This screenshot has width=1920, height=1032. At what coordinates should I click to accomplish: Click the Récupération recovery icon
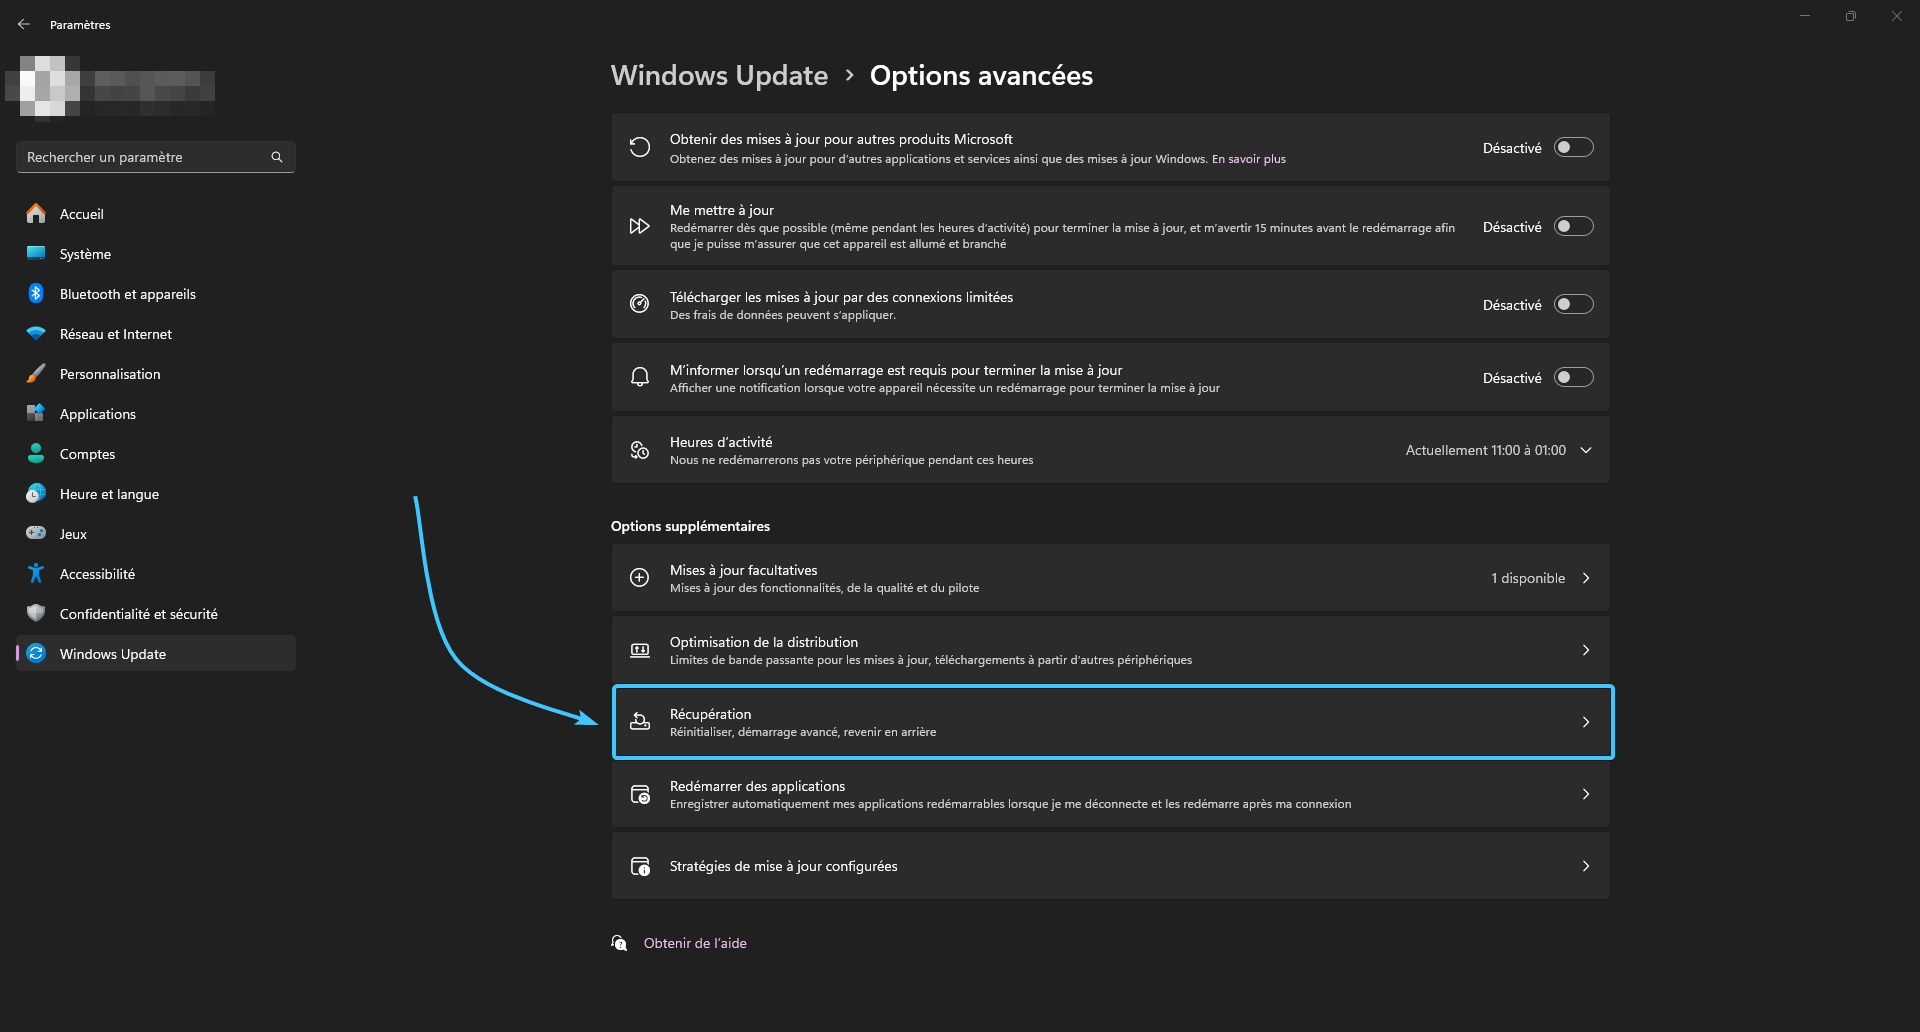pos(640,721)
